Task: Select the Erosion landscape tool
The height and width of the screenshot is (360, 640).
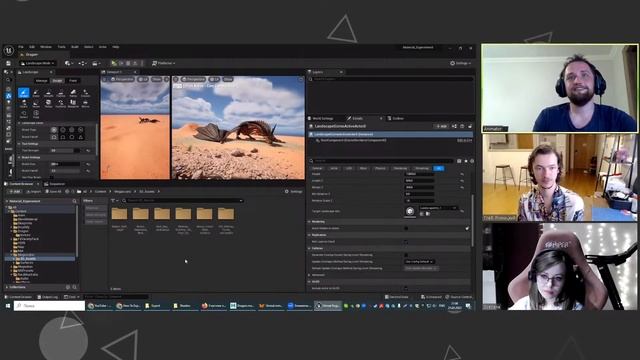Action: click(x=85, y=93)
